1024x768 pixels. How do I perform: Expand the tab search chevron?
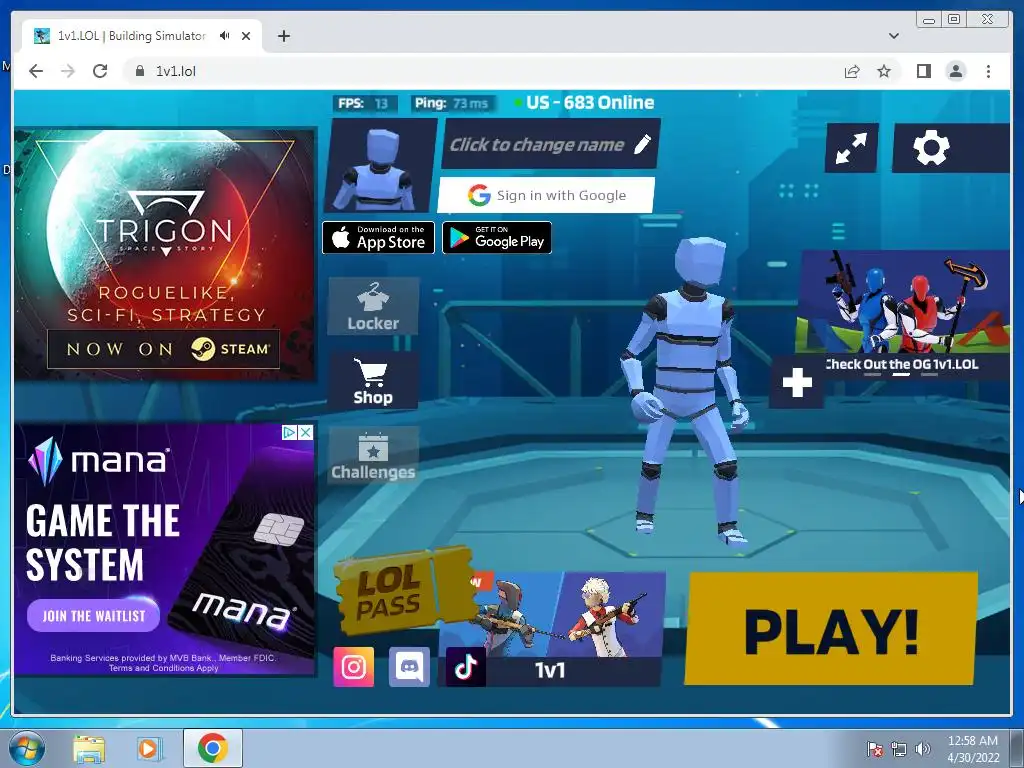point(894,36)
